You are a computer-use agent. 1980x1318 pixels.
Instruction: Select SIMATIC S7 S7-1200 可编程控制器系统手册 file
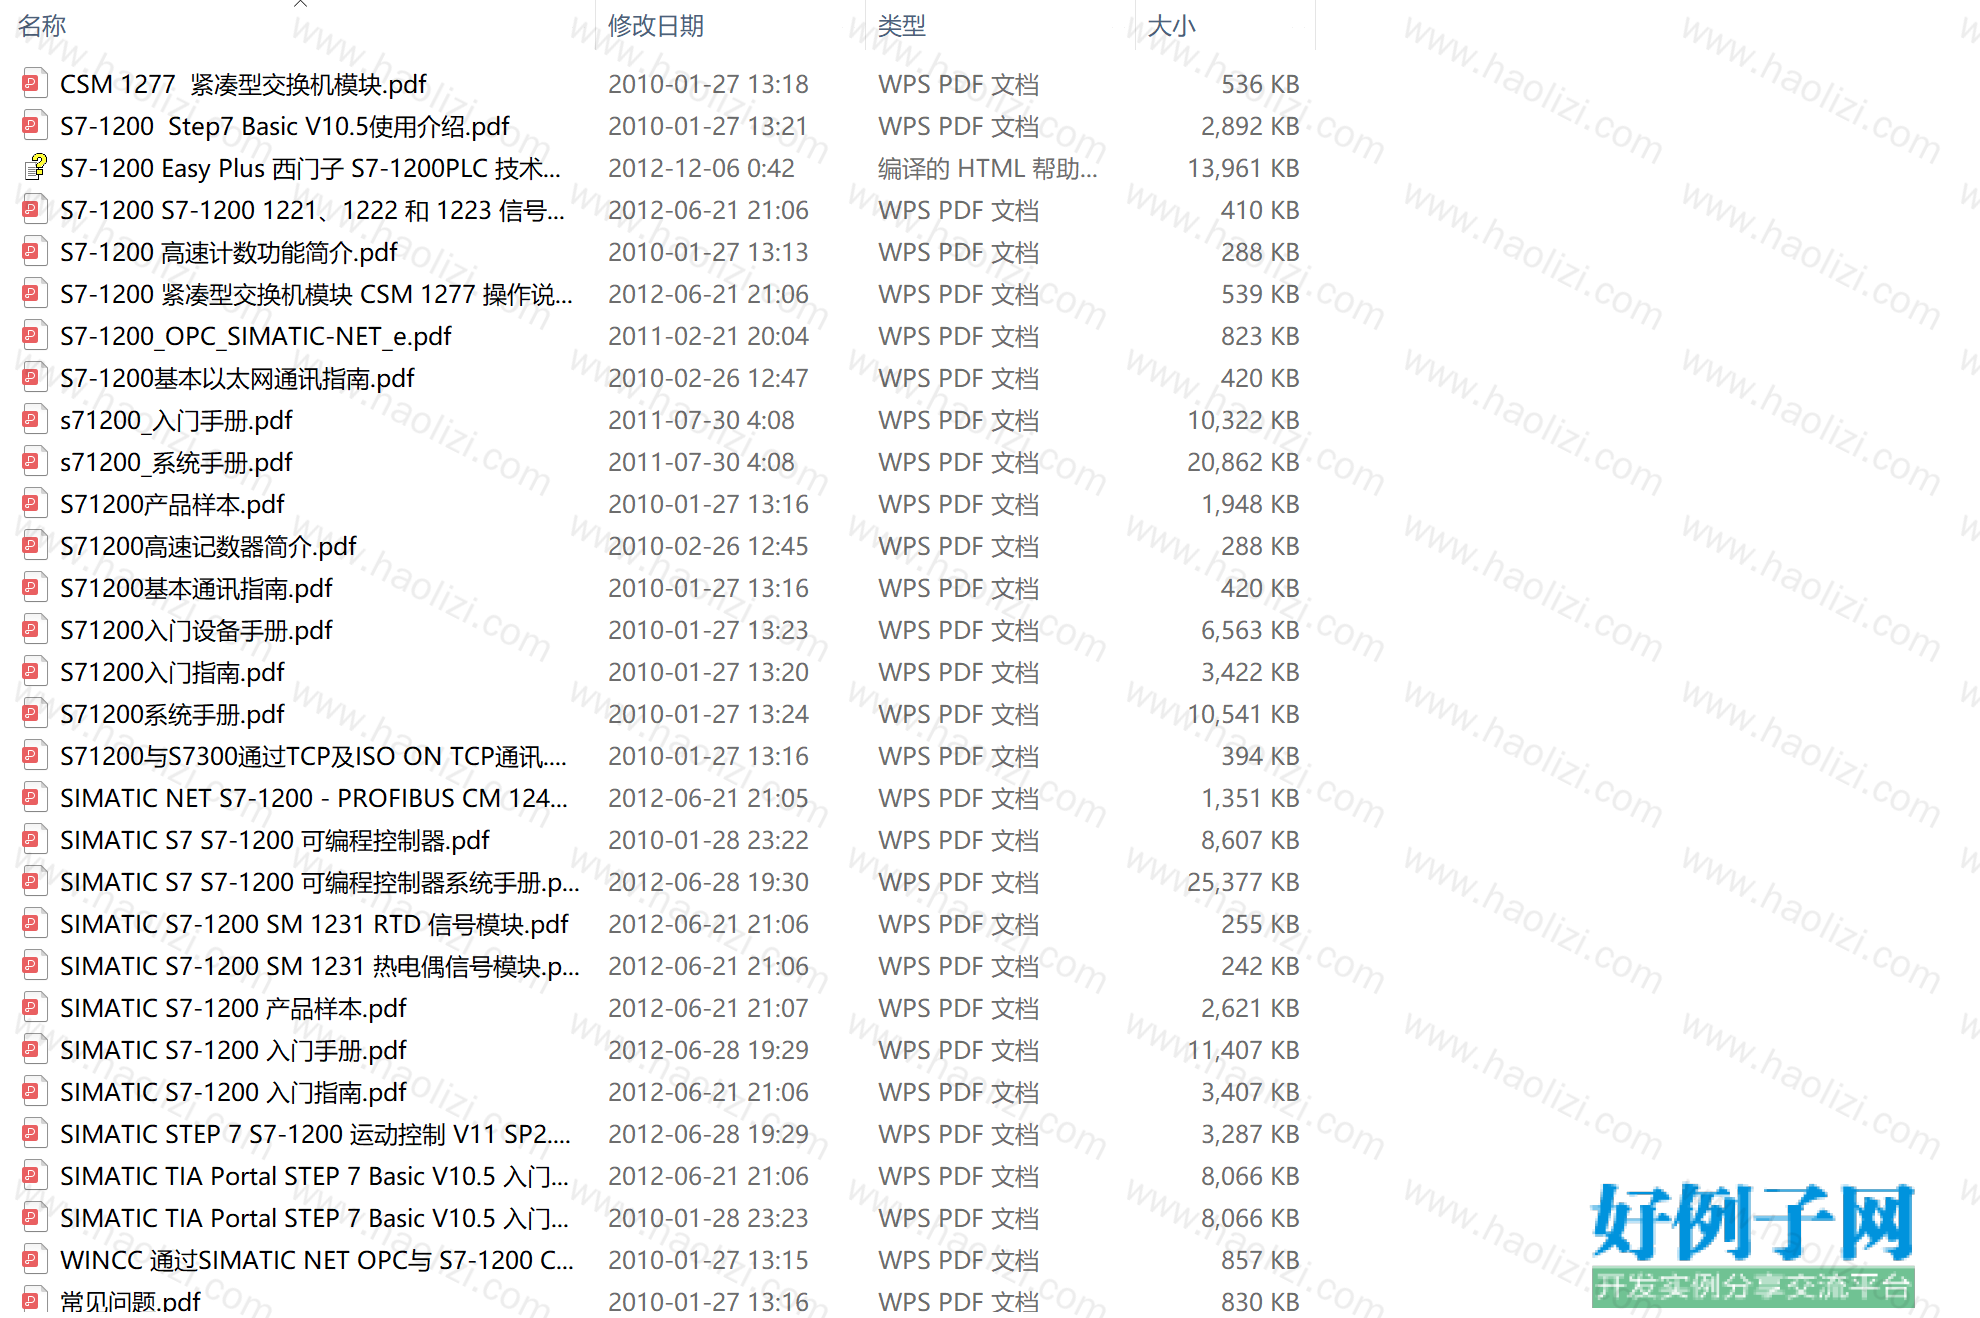pyautogui.click(x=320, y=882)
